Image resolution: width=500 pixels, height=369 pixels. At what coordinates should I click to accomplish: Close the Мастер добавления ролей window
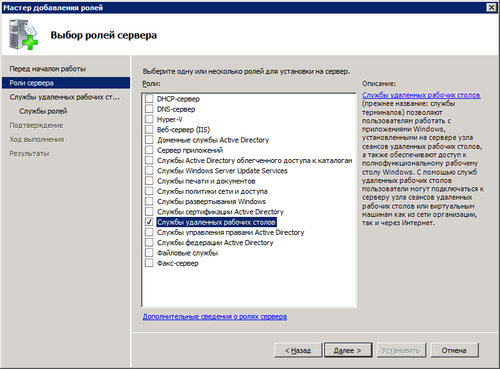click(x=491, y=7)
